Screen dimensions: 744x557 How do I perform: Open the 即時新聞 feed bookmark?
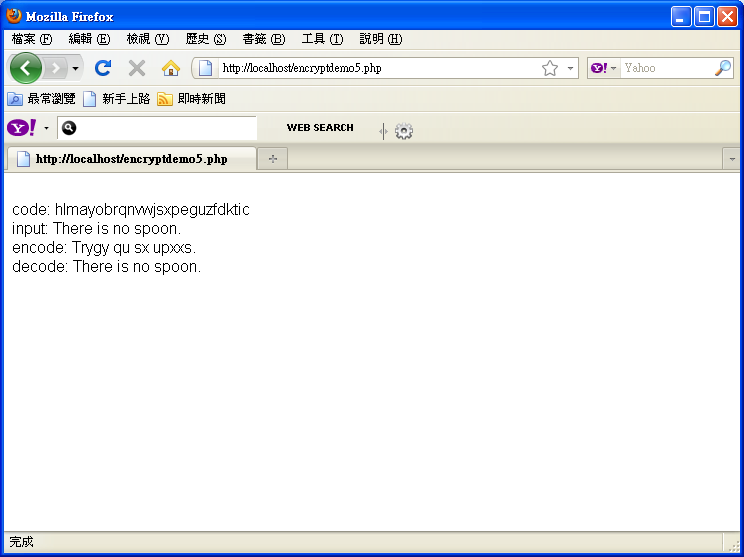(192, 99)
